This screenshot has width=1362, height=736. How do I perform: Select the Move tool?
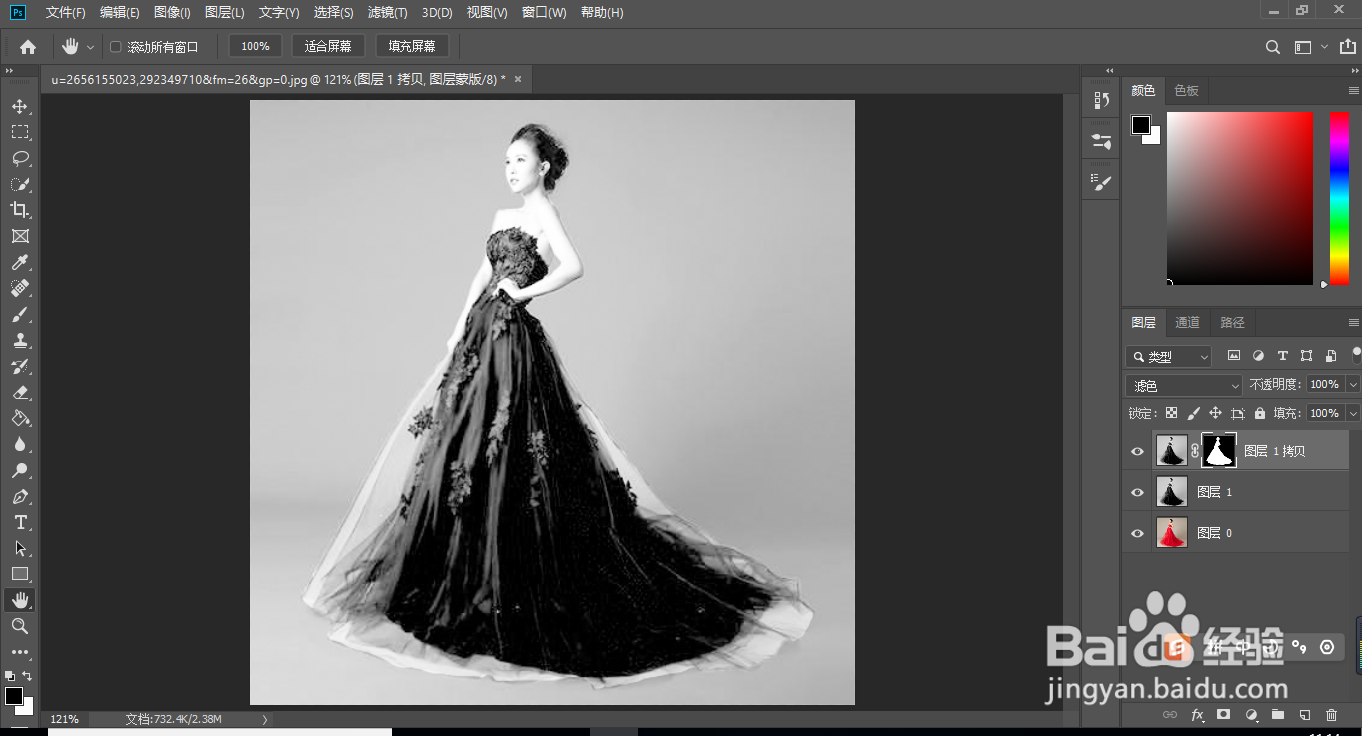click(20, 105)
